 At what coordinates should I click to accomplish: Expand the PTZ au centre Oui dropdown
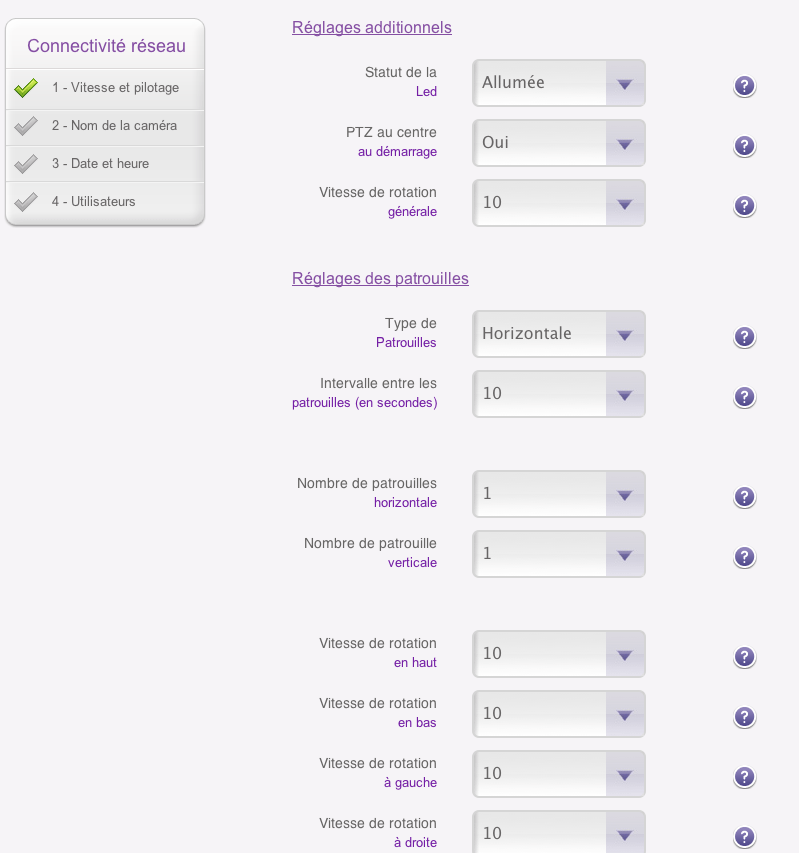[559, 143]
